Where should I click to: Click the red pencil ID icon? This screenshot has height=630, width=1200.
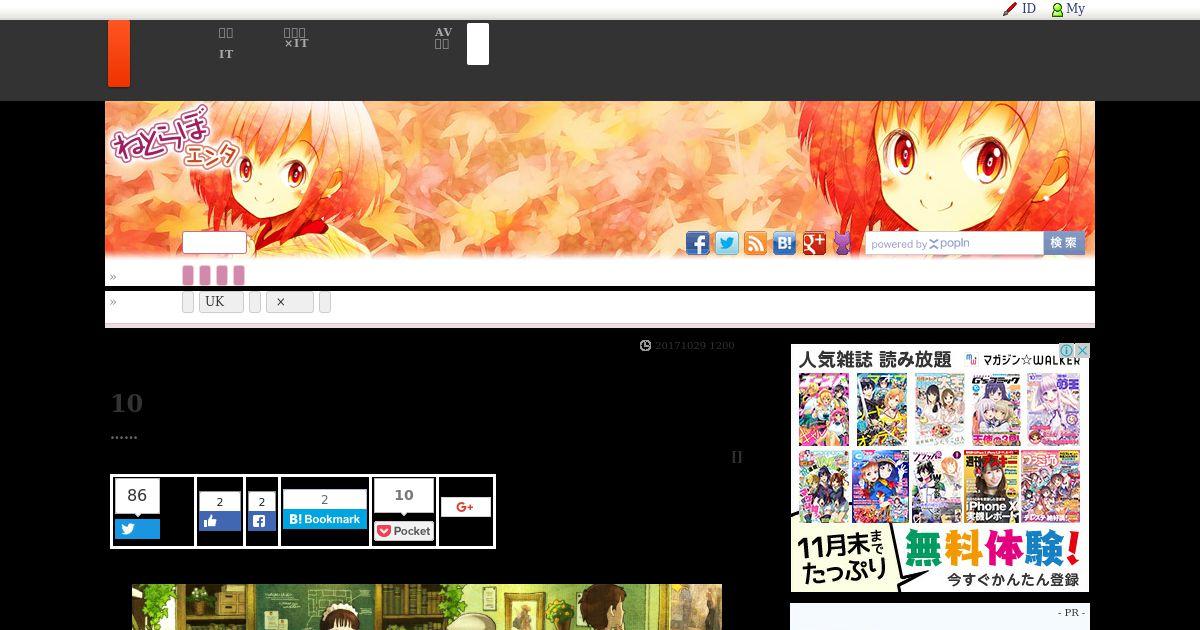tap(1019, 9)
